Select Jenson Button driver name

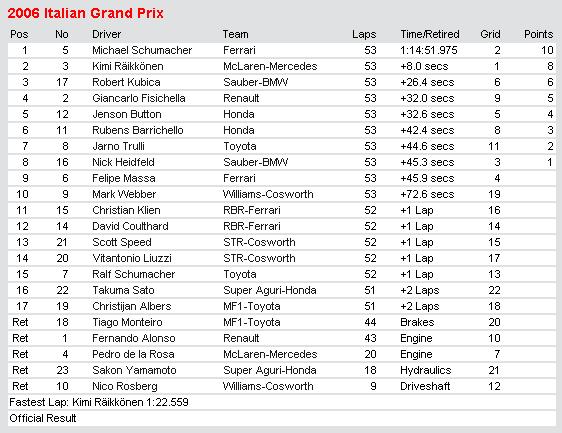tap(127, 114)
